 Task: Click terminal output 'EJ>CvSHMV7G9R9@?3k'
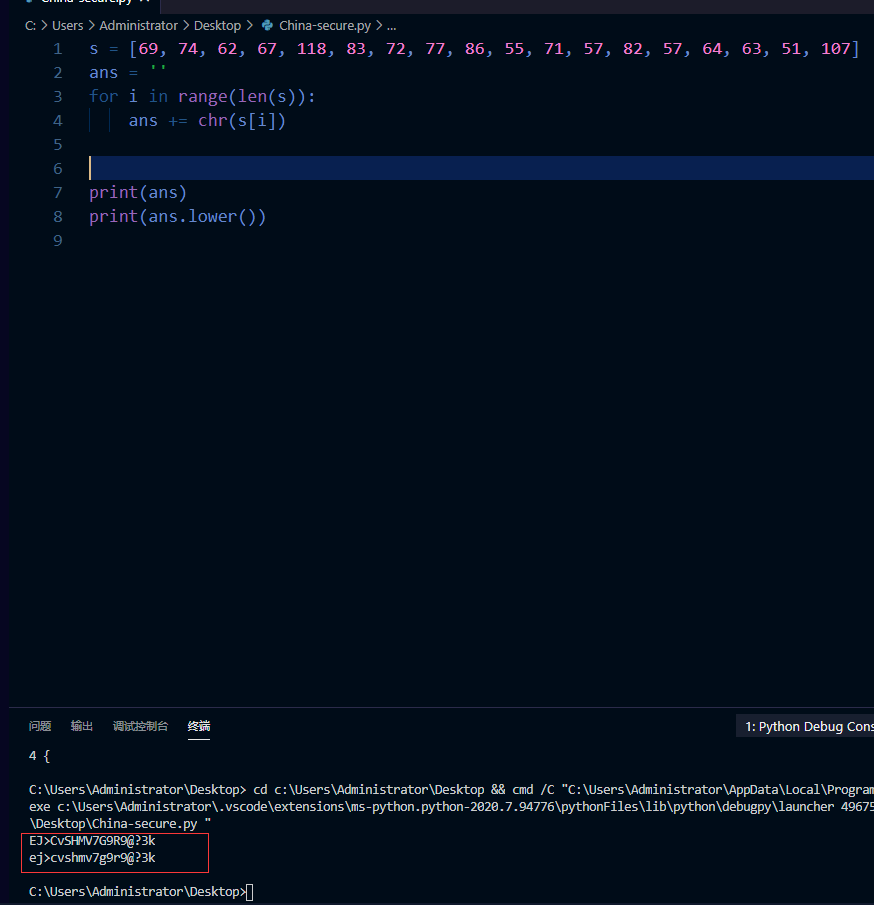[x=92, y=841]
